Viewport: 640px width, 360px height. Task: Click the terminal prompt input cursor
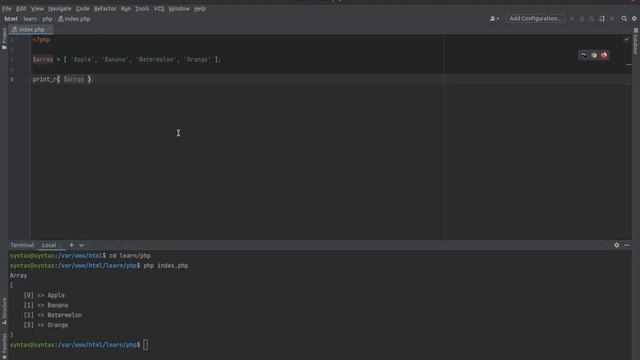pyautogui.click(x=146, y=345)
